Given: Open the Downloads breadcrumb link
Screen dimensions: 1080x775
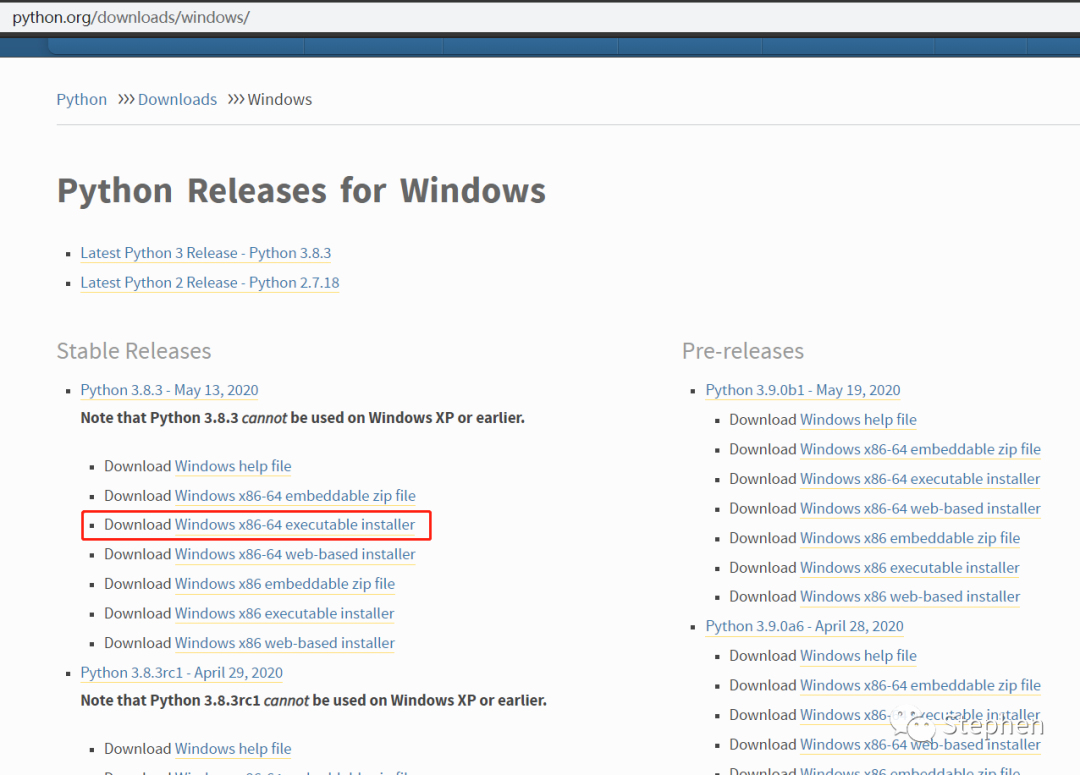Looking at the screenshot, I should [177, 100].
